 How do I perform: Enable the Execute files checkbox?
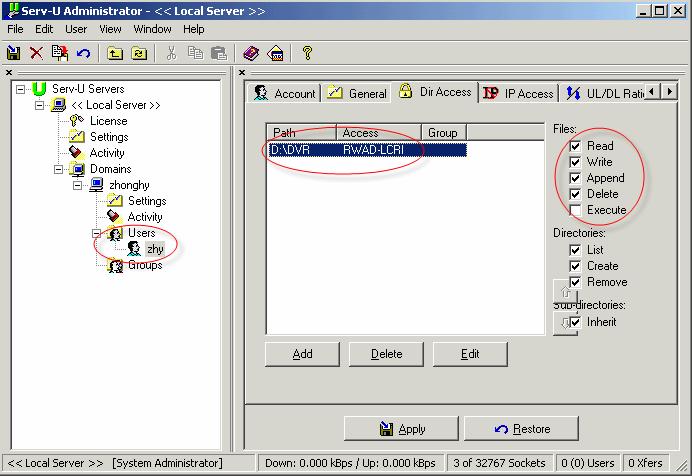pos(575,210)
